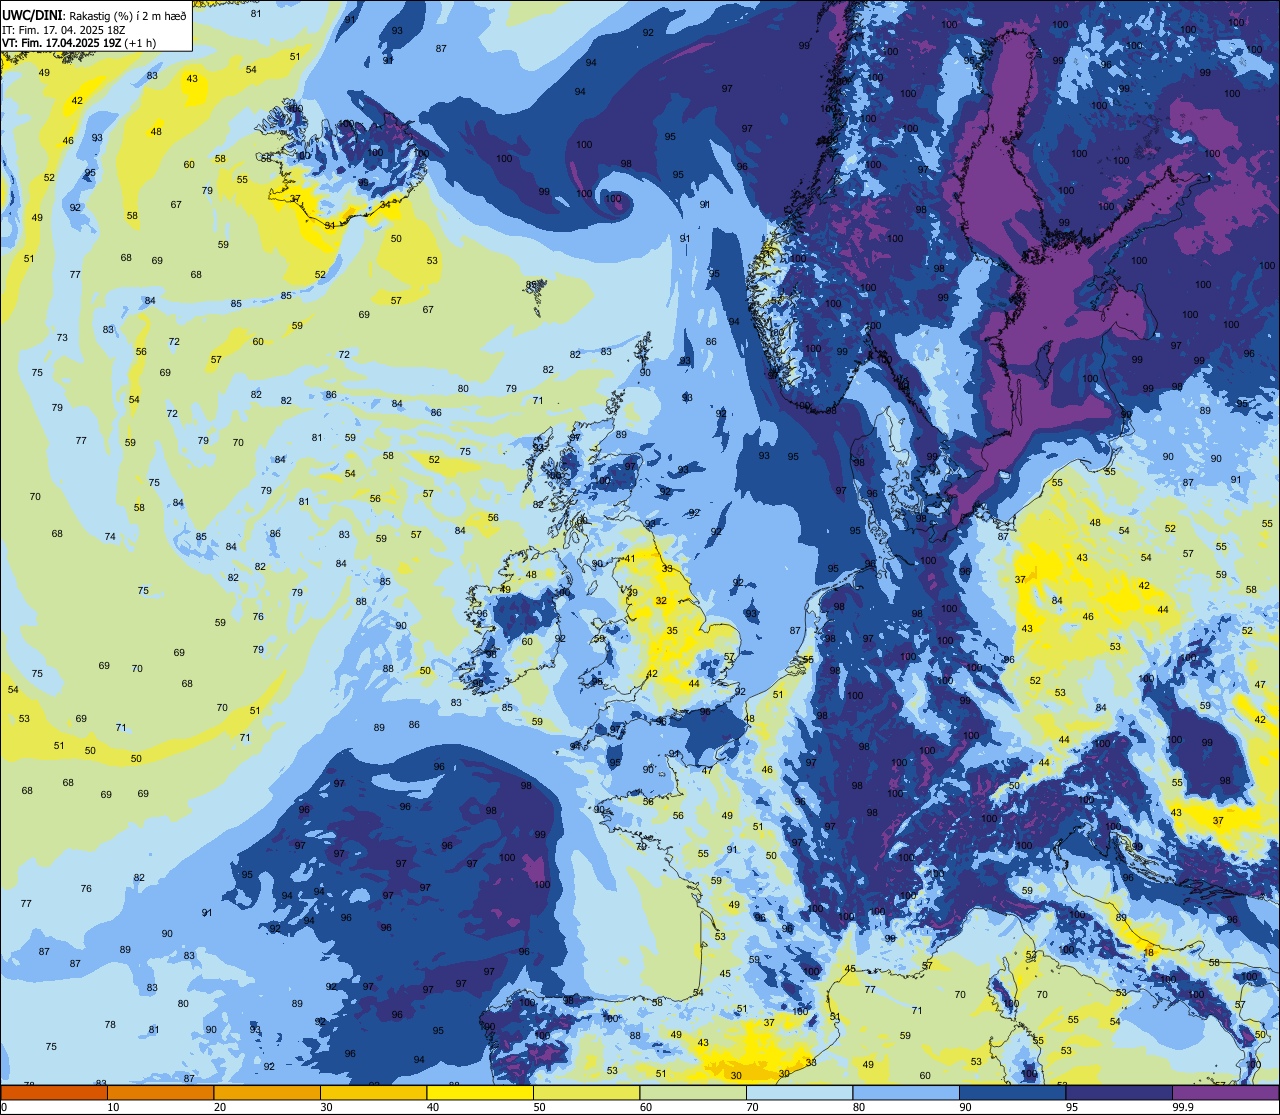Click the legend scale label '70'
1280x1115 pixels.
point(752,1107)
